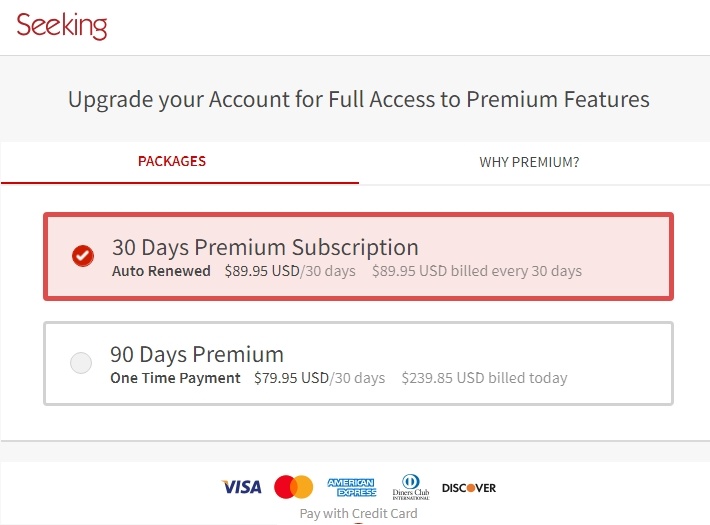This screenshot has width=710, height=525.
Task: Click the Upgrade your Account heading
Action: 359,100
